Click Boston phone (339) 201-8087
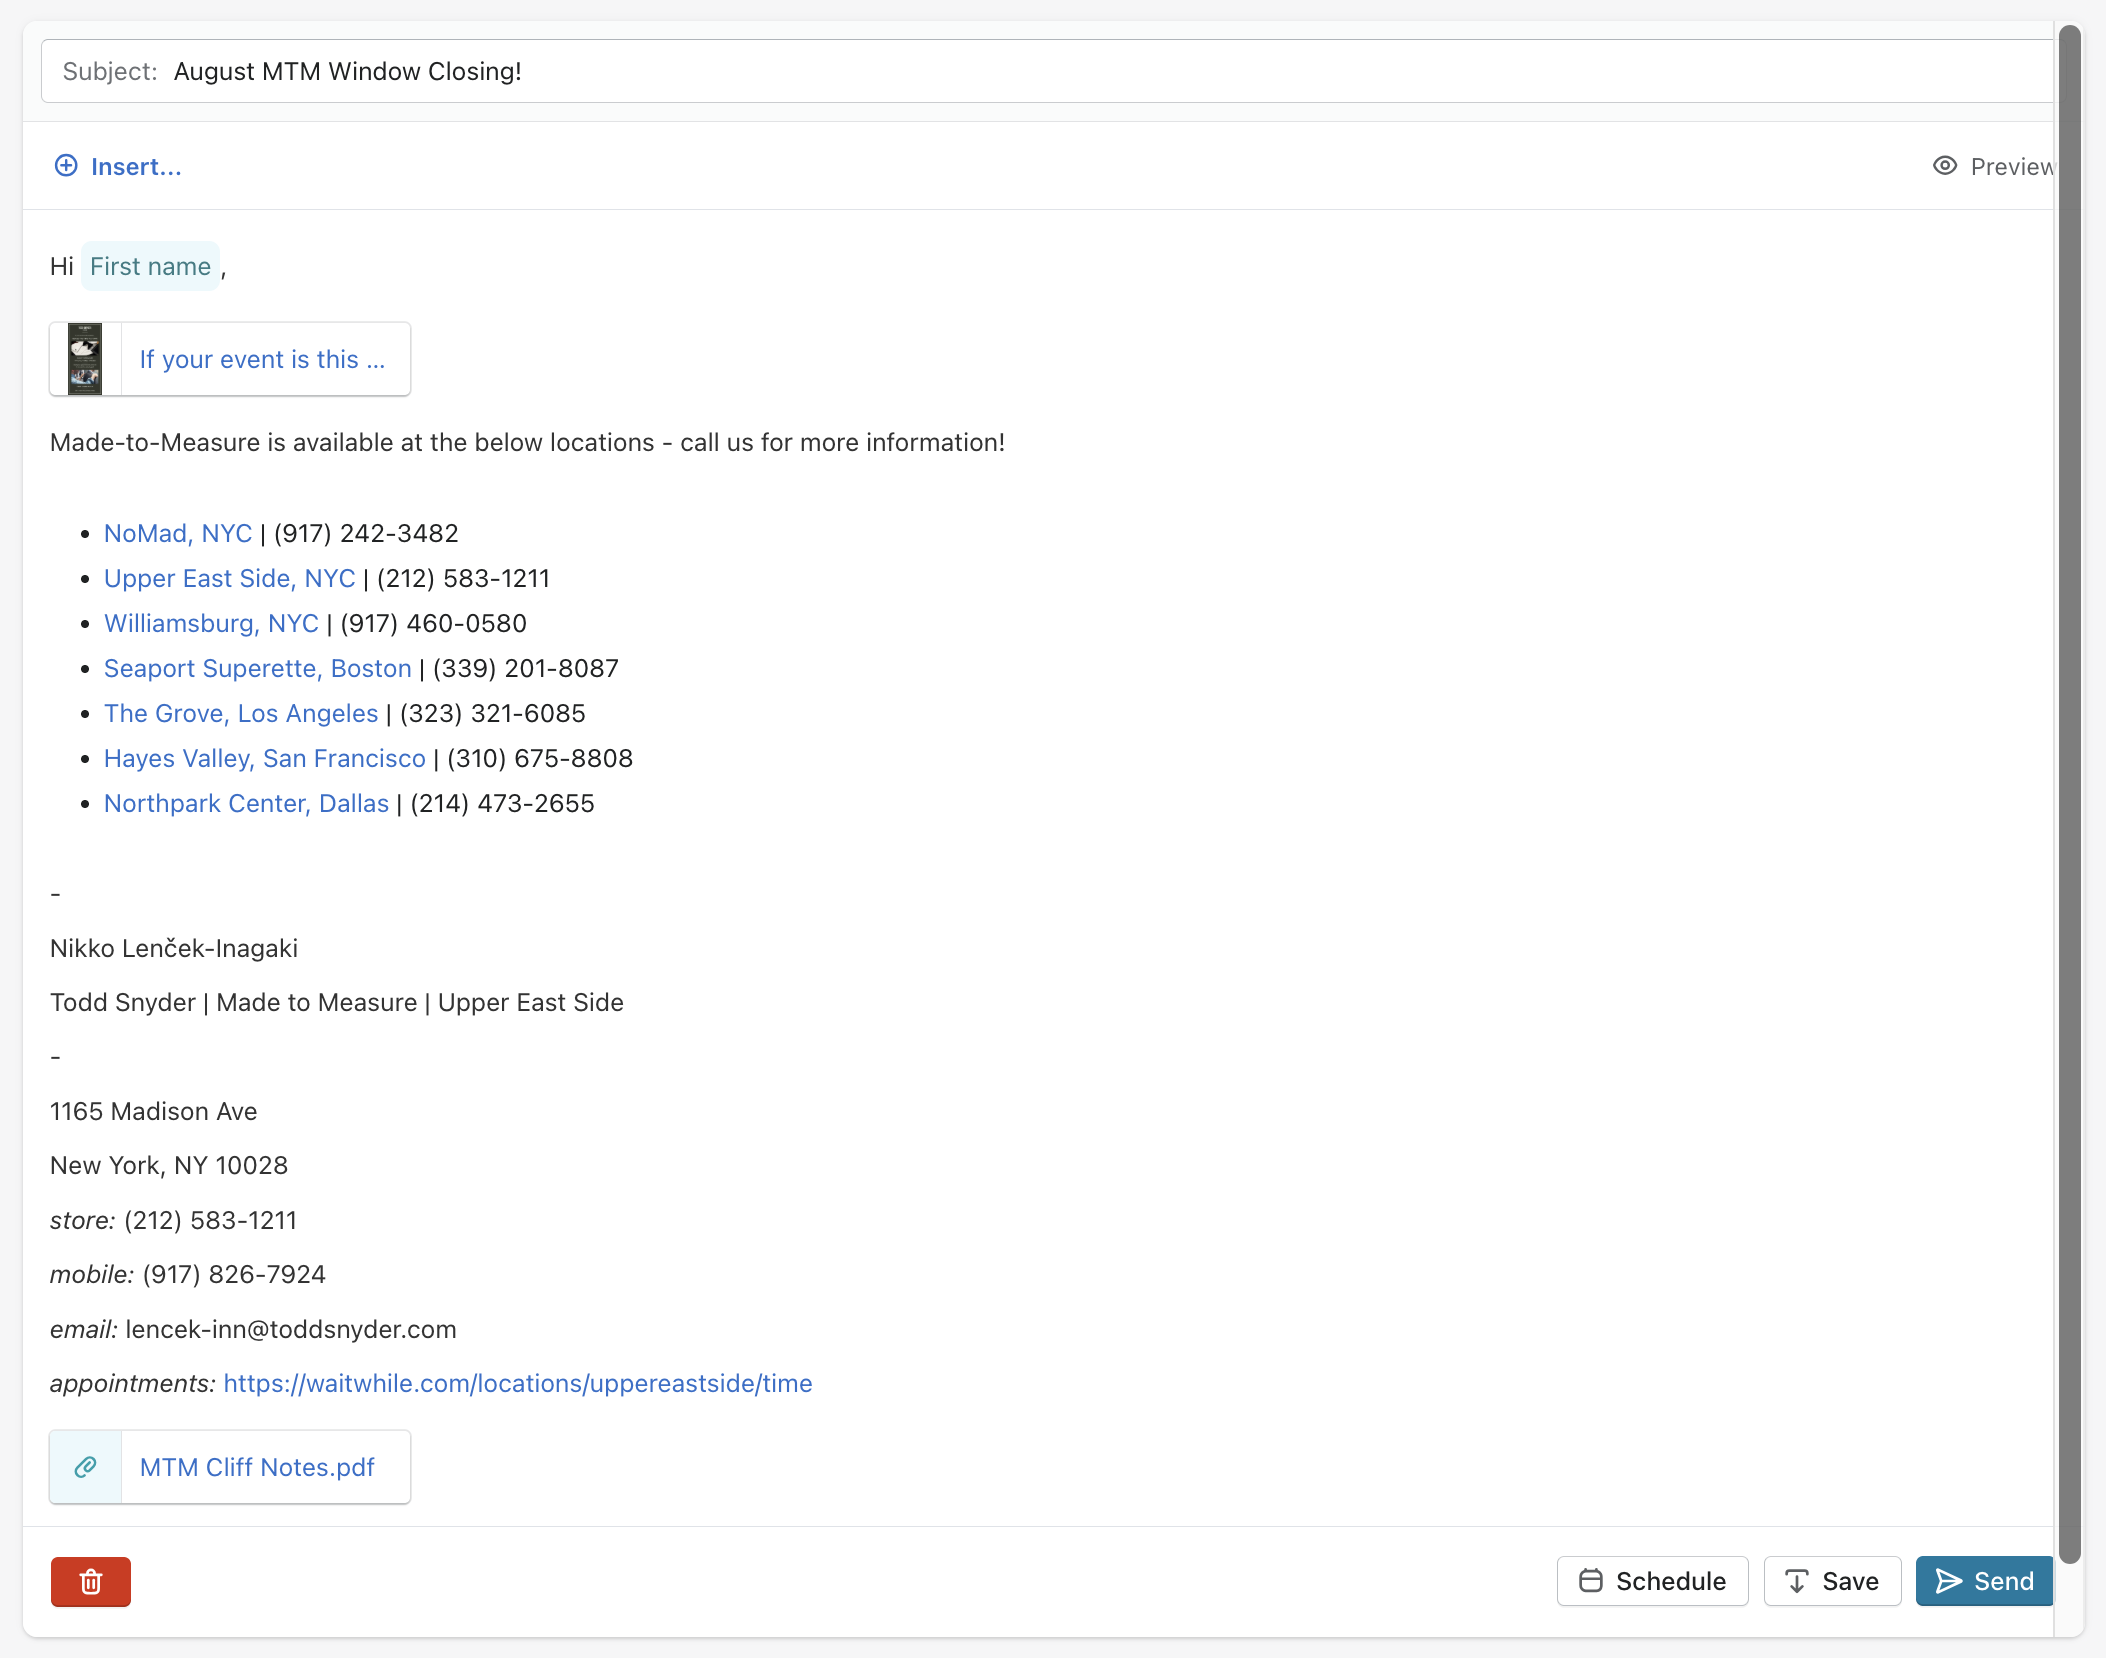The width and height of the screenshot is (2106, 1658). pyautogui.click(x=526, y=668)
